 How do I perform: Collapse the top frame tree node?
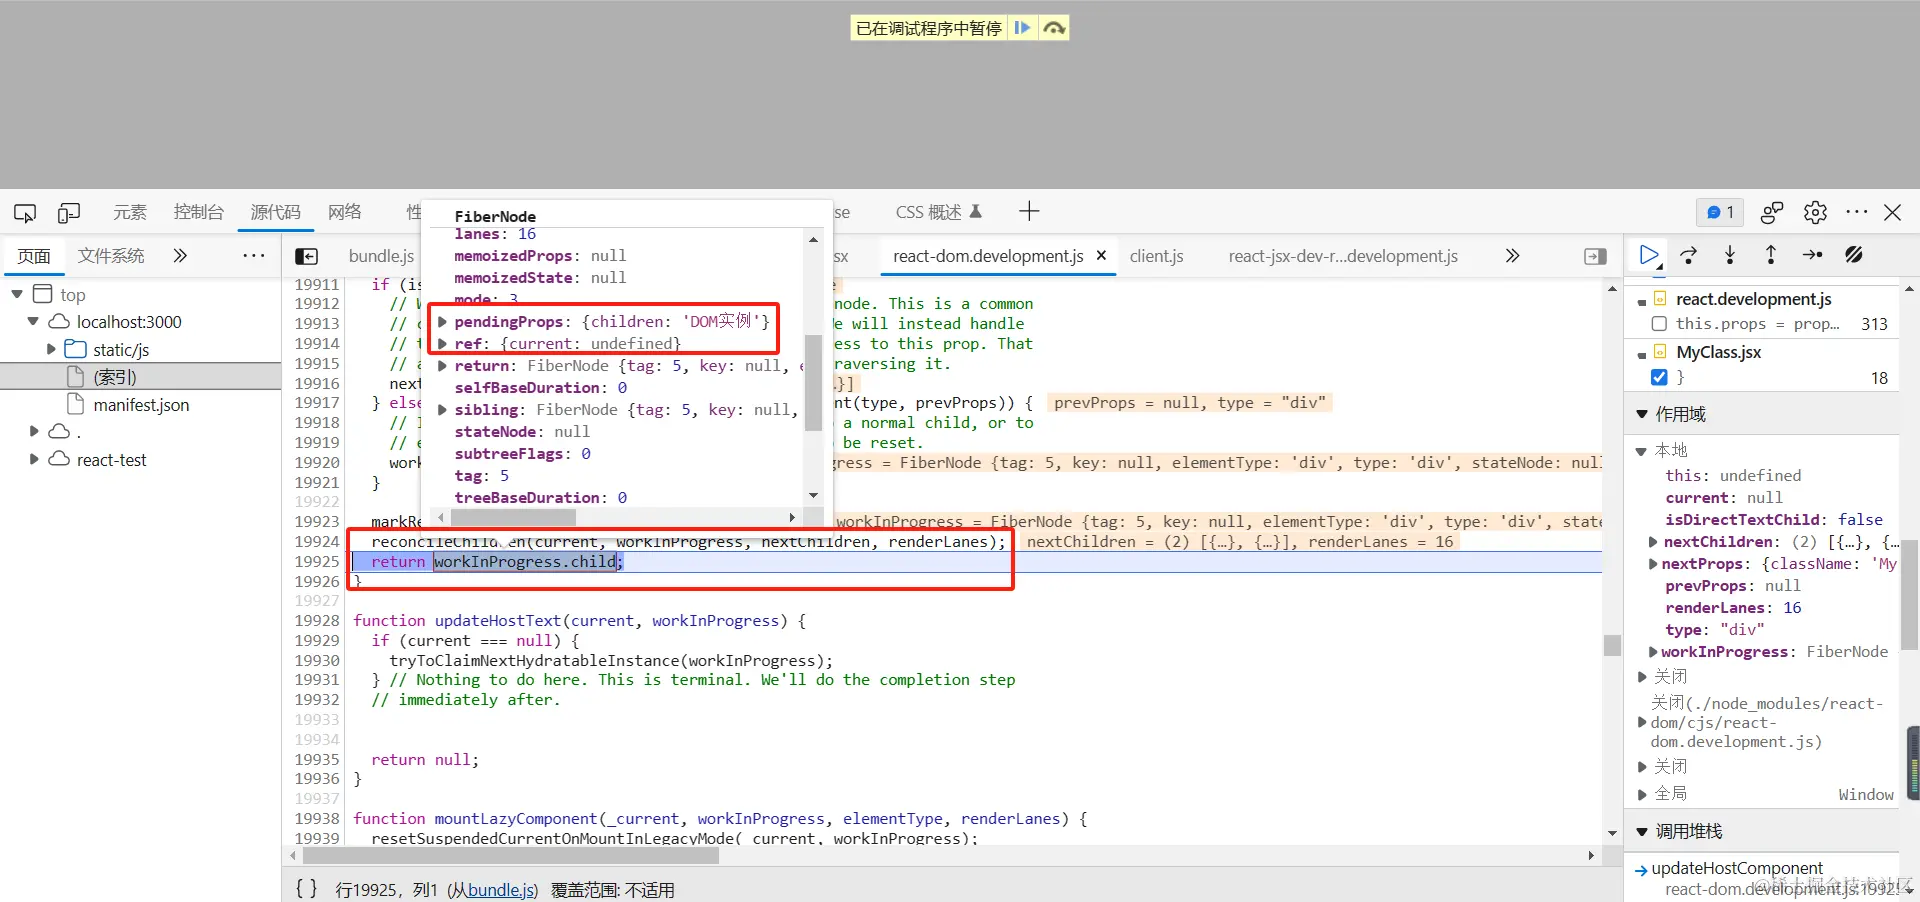click(x=17, y=294)
